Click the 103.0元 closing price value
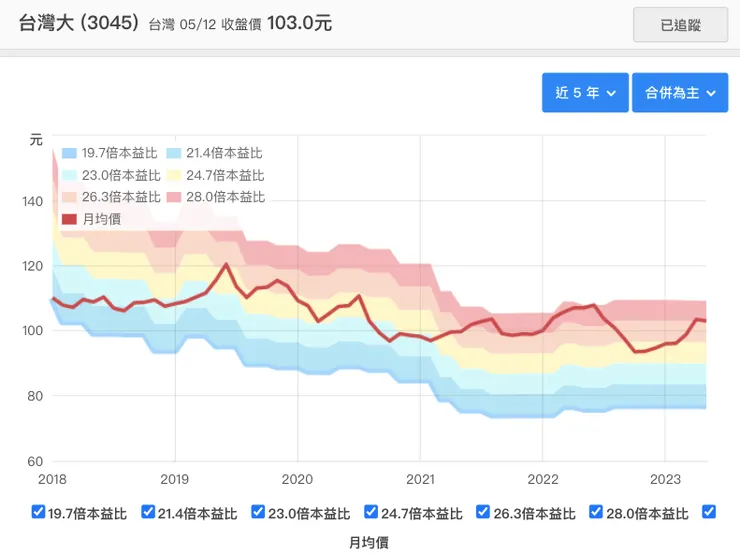 [x=299, y=23]
